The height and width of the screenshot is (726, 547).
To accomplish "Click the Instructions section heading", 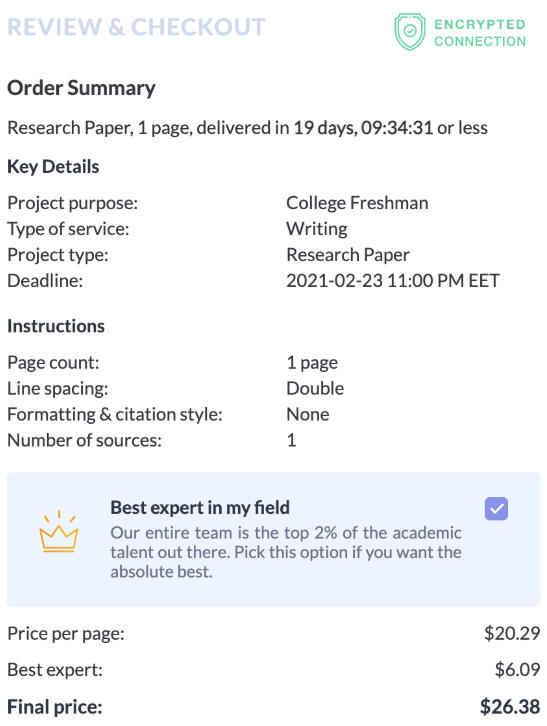I will click(x=56, y=326).
